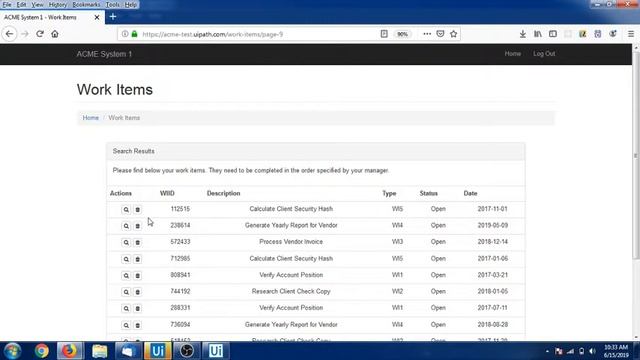640x360 pixels.
Task: Click the Log Out link
Action: pos(544,53)
